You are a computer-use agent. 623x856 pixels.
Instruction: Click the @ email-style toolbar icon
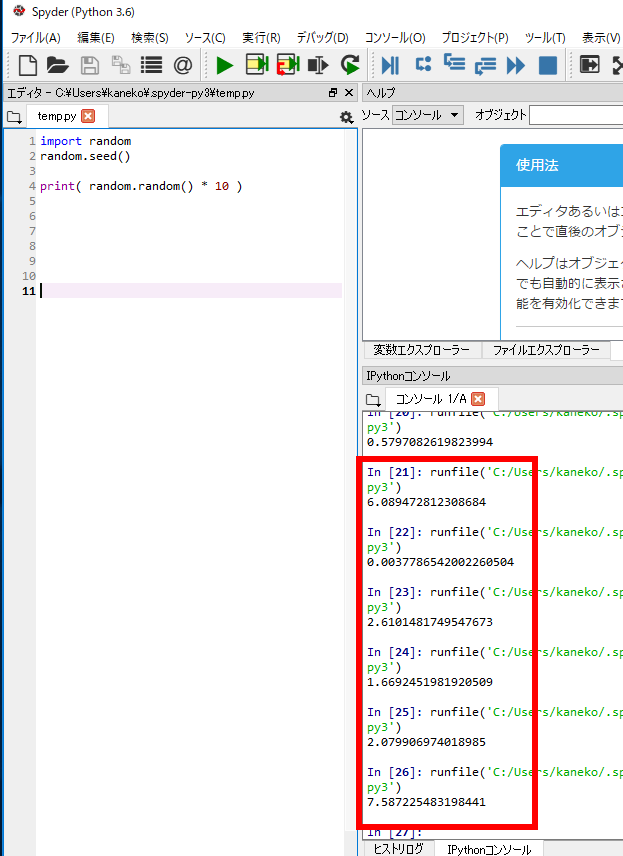(x=183, y=65)
